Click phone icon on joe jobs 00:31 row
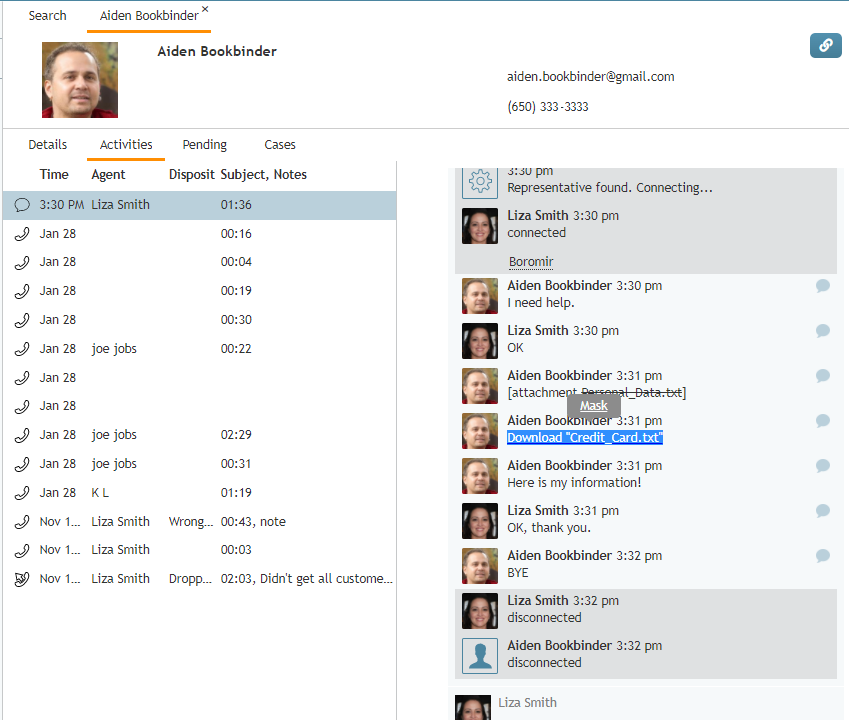This screenshot has height=720, width=849. pyautogui.click(x=22, y=464)
